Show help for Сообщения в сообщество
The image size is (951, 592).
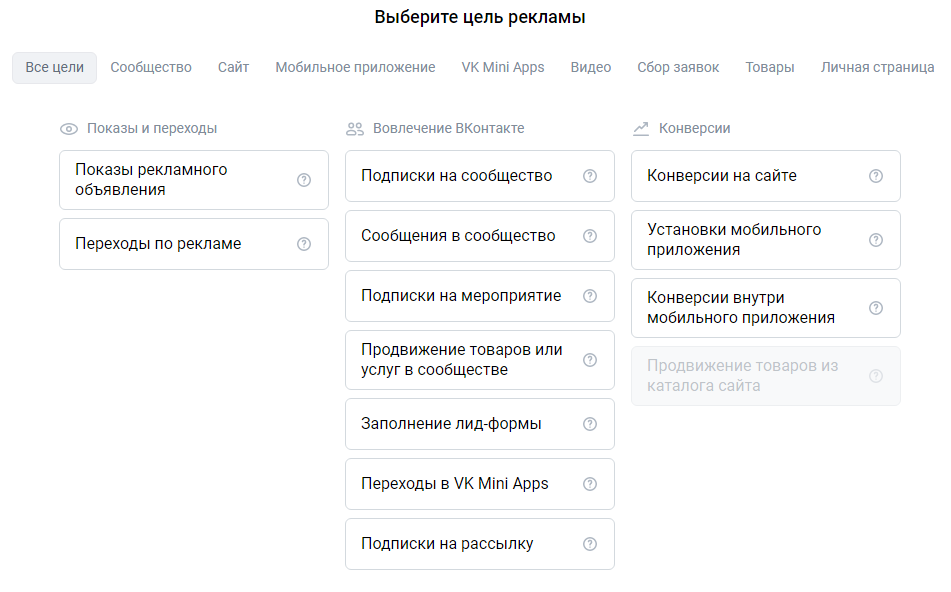coord(590,236)
